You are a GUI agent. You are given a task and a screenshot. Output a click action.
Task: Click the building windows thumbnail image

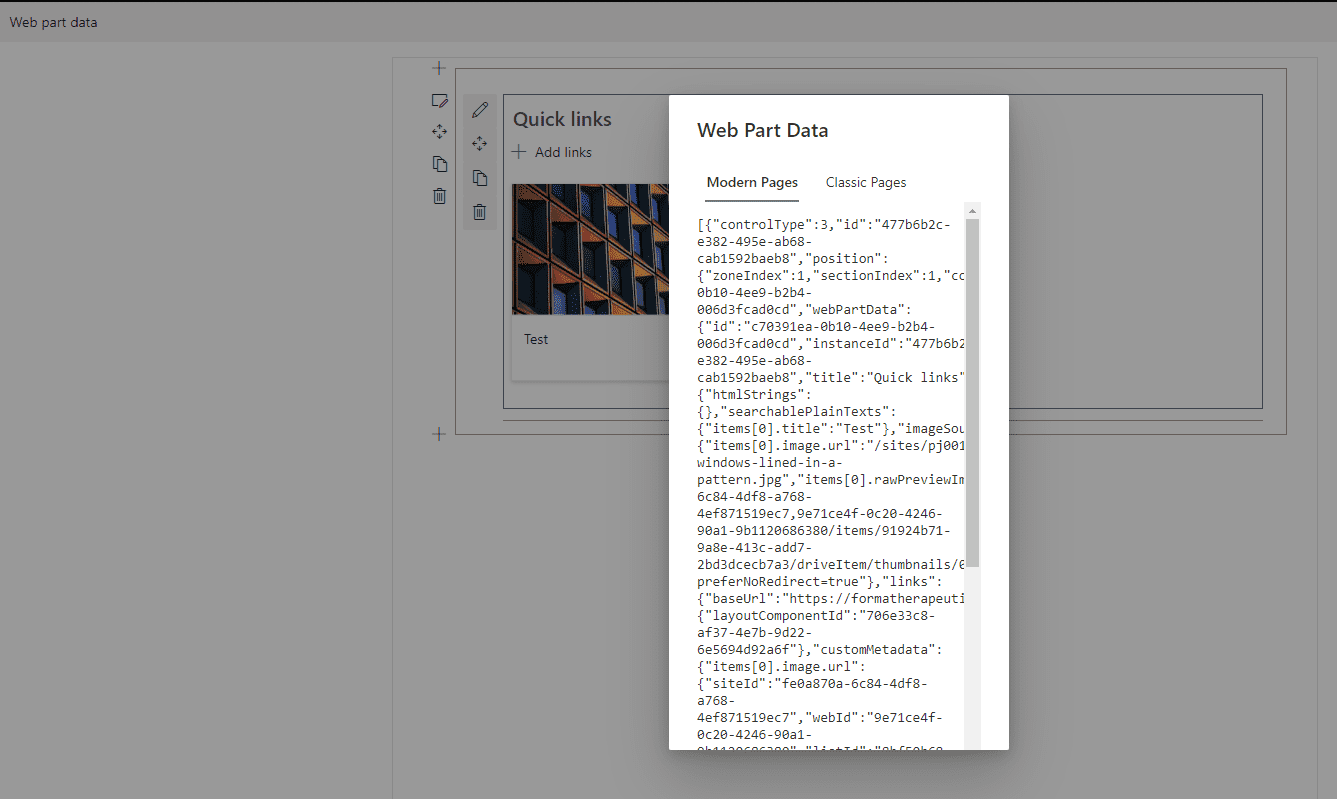(x=590, y=249)
